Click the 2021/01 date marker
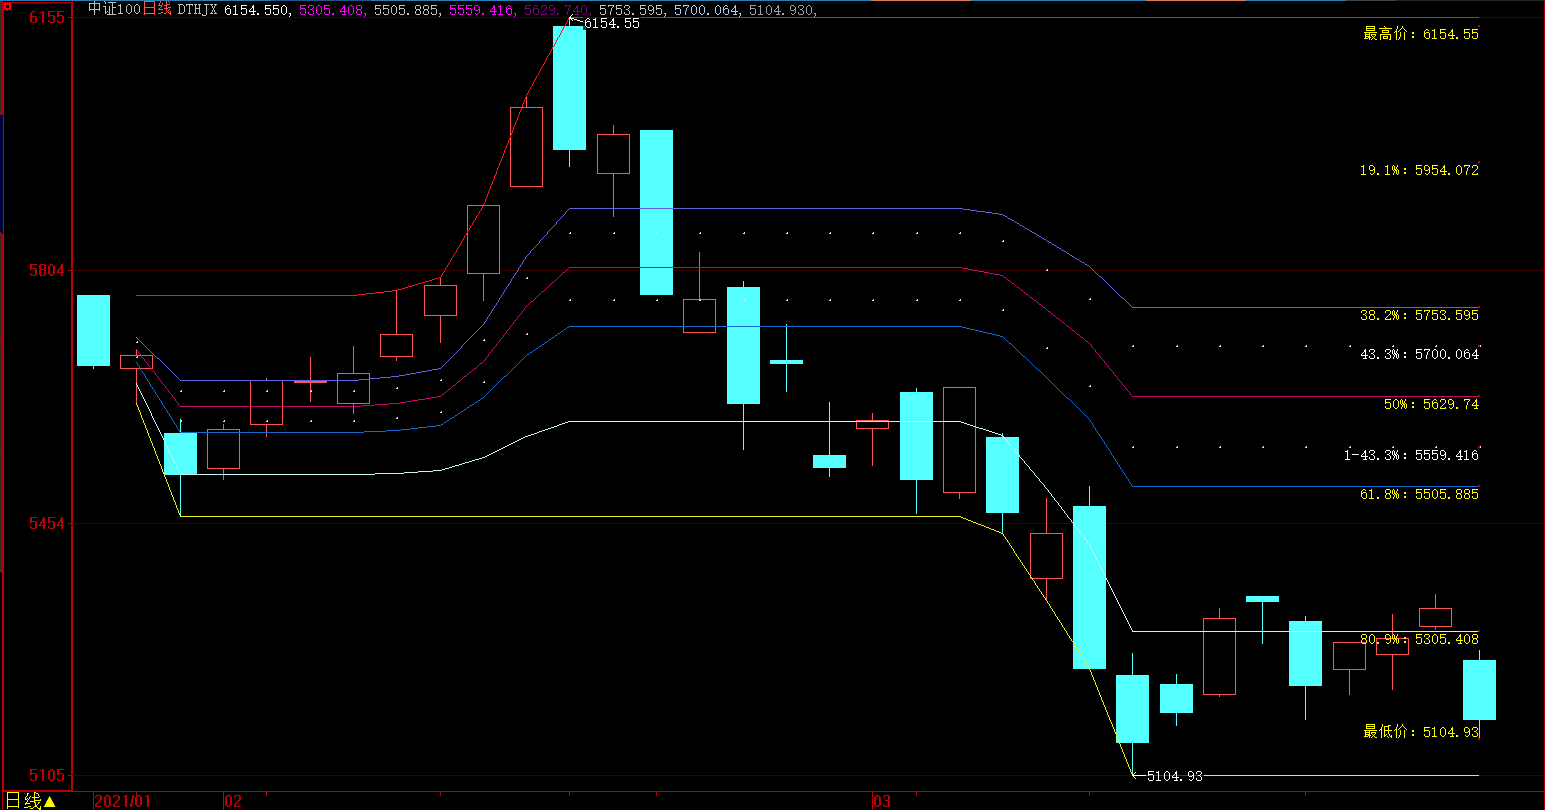This screenshot has width=1545, height=810. point(123,802)
